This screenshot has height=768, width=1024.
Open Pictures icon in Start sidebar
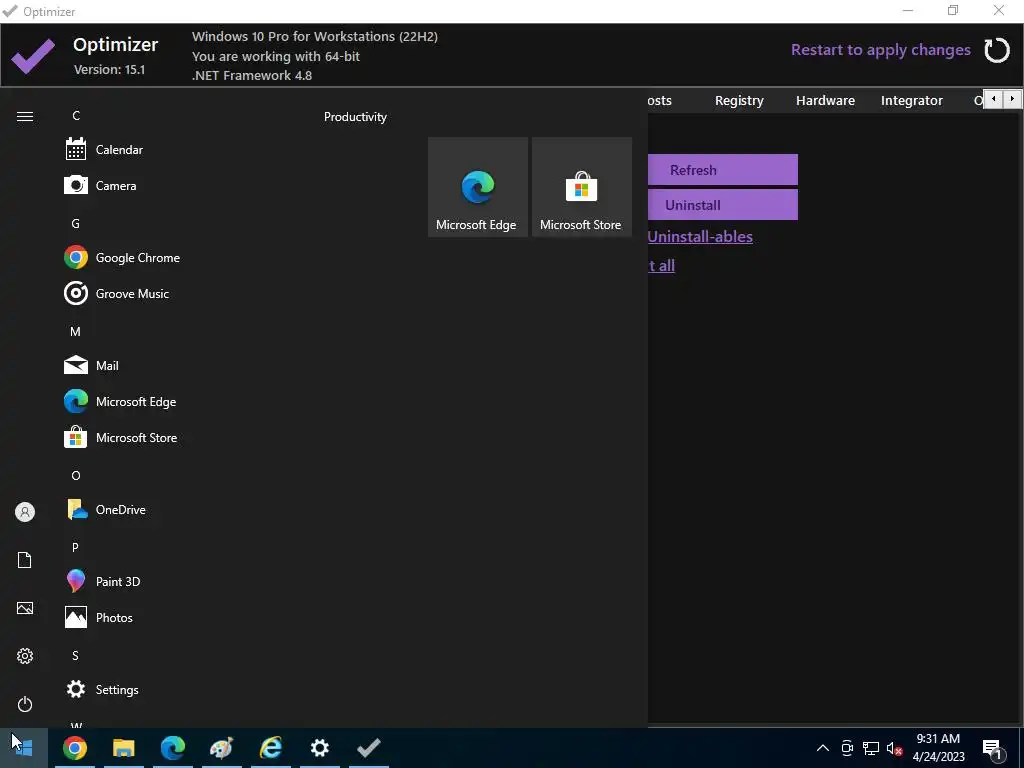(x=25, y=608)
